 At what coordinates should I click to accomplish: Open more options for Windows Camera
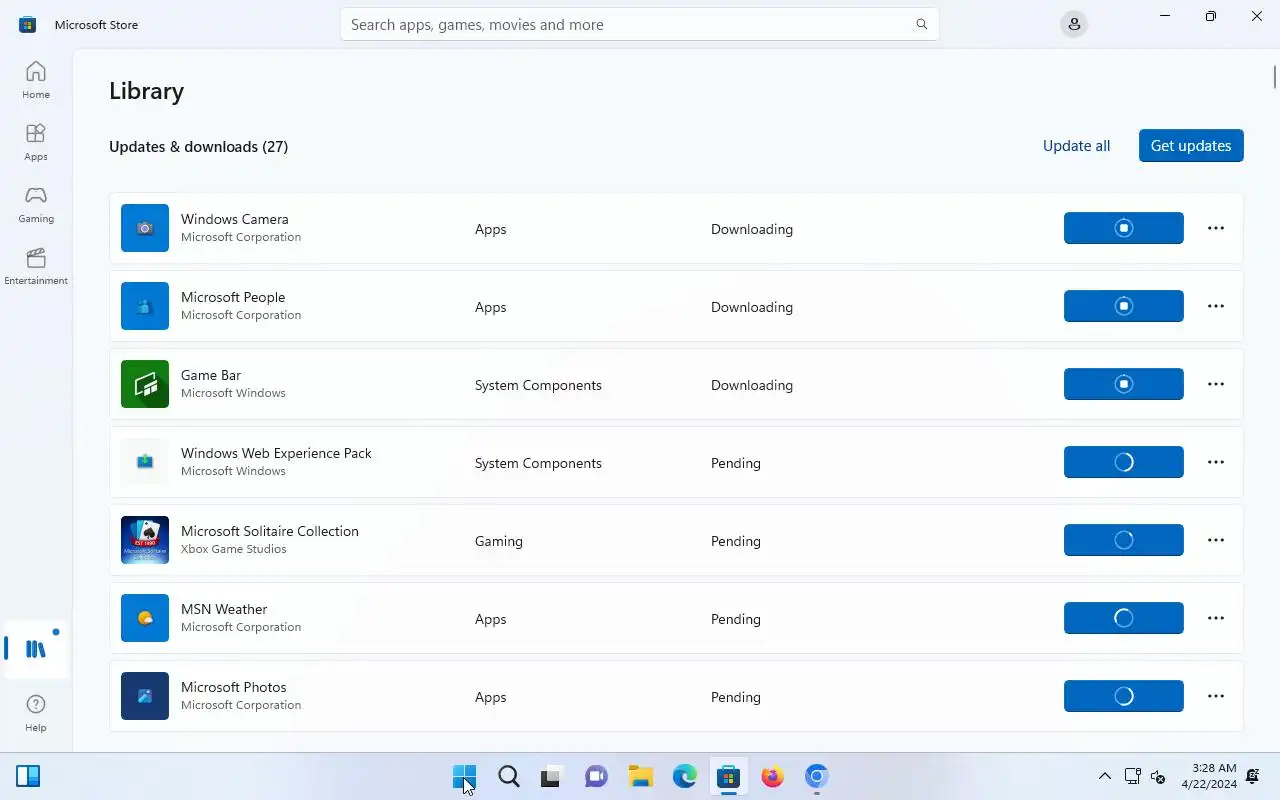click(1216, 228)
